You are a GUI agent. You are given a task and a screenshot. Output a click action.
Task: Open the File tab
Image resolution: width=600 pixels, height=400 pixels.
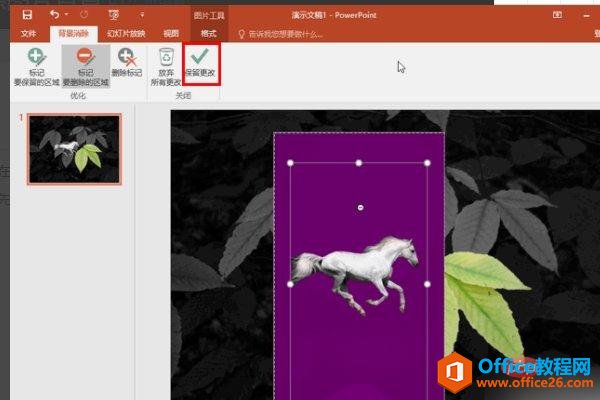point(28,33)
